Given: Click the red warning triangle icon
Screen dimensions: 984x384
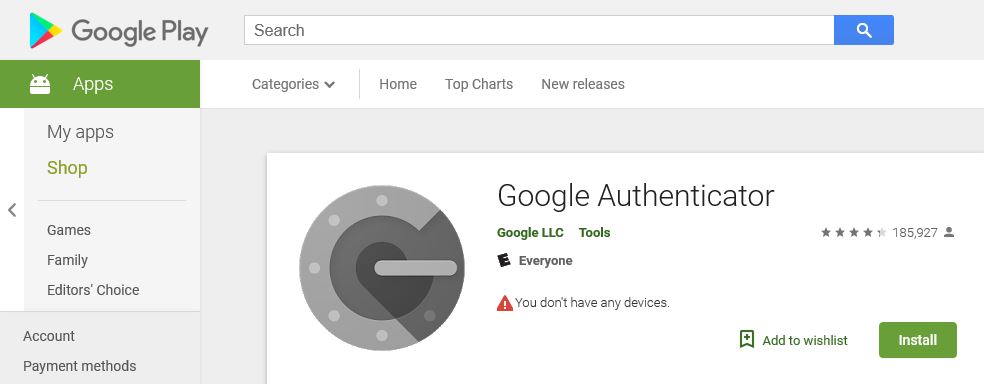Looking at the screenshot, I should [505, 304].
